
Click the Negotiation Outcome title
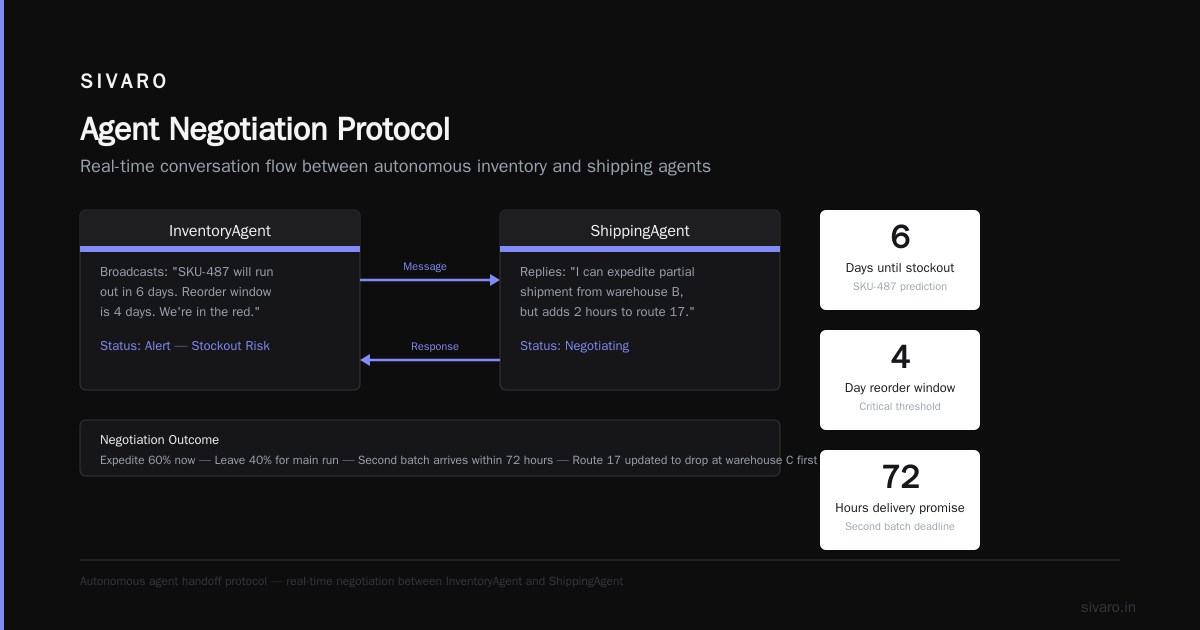159,439
